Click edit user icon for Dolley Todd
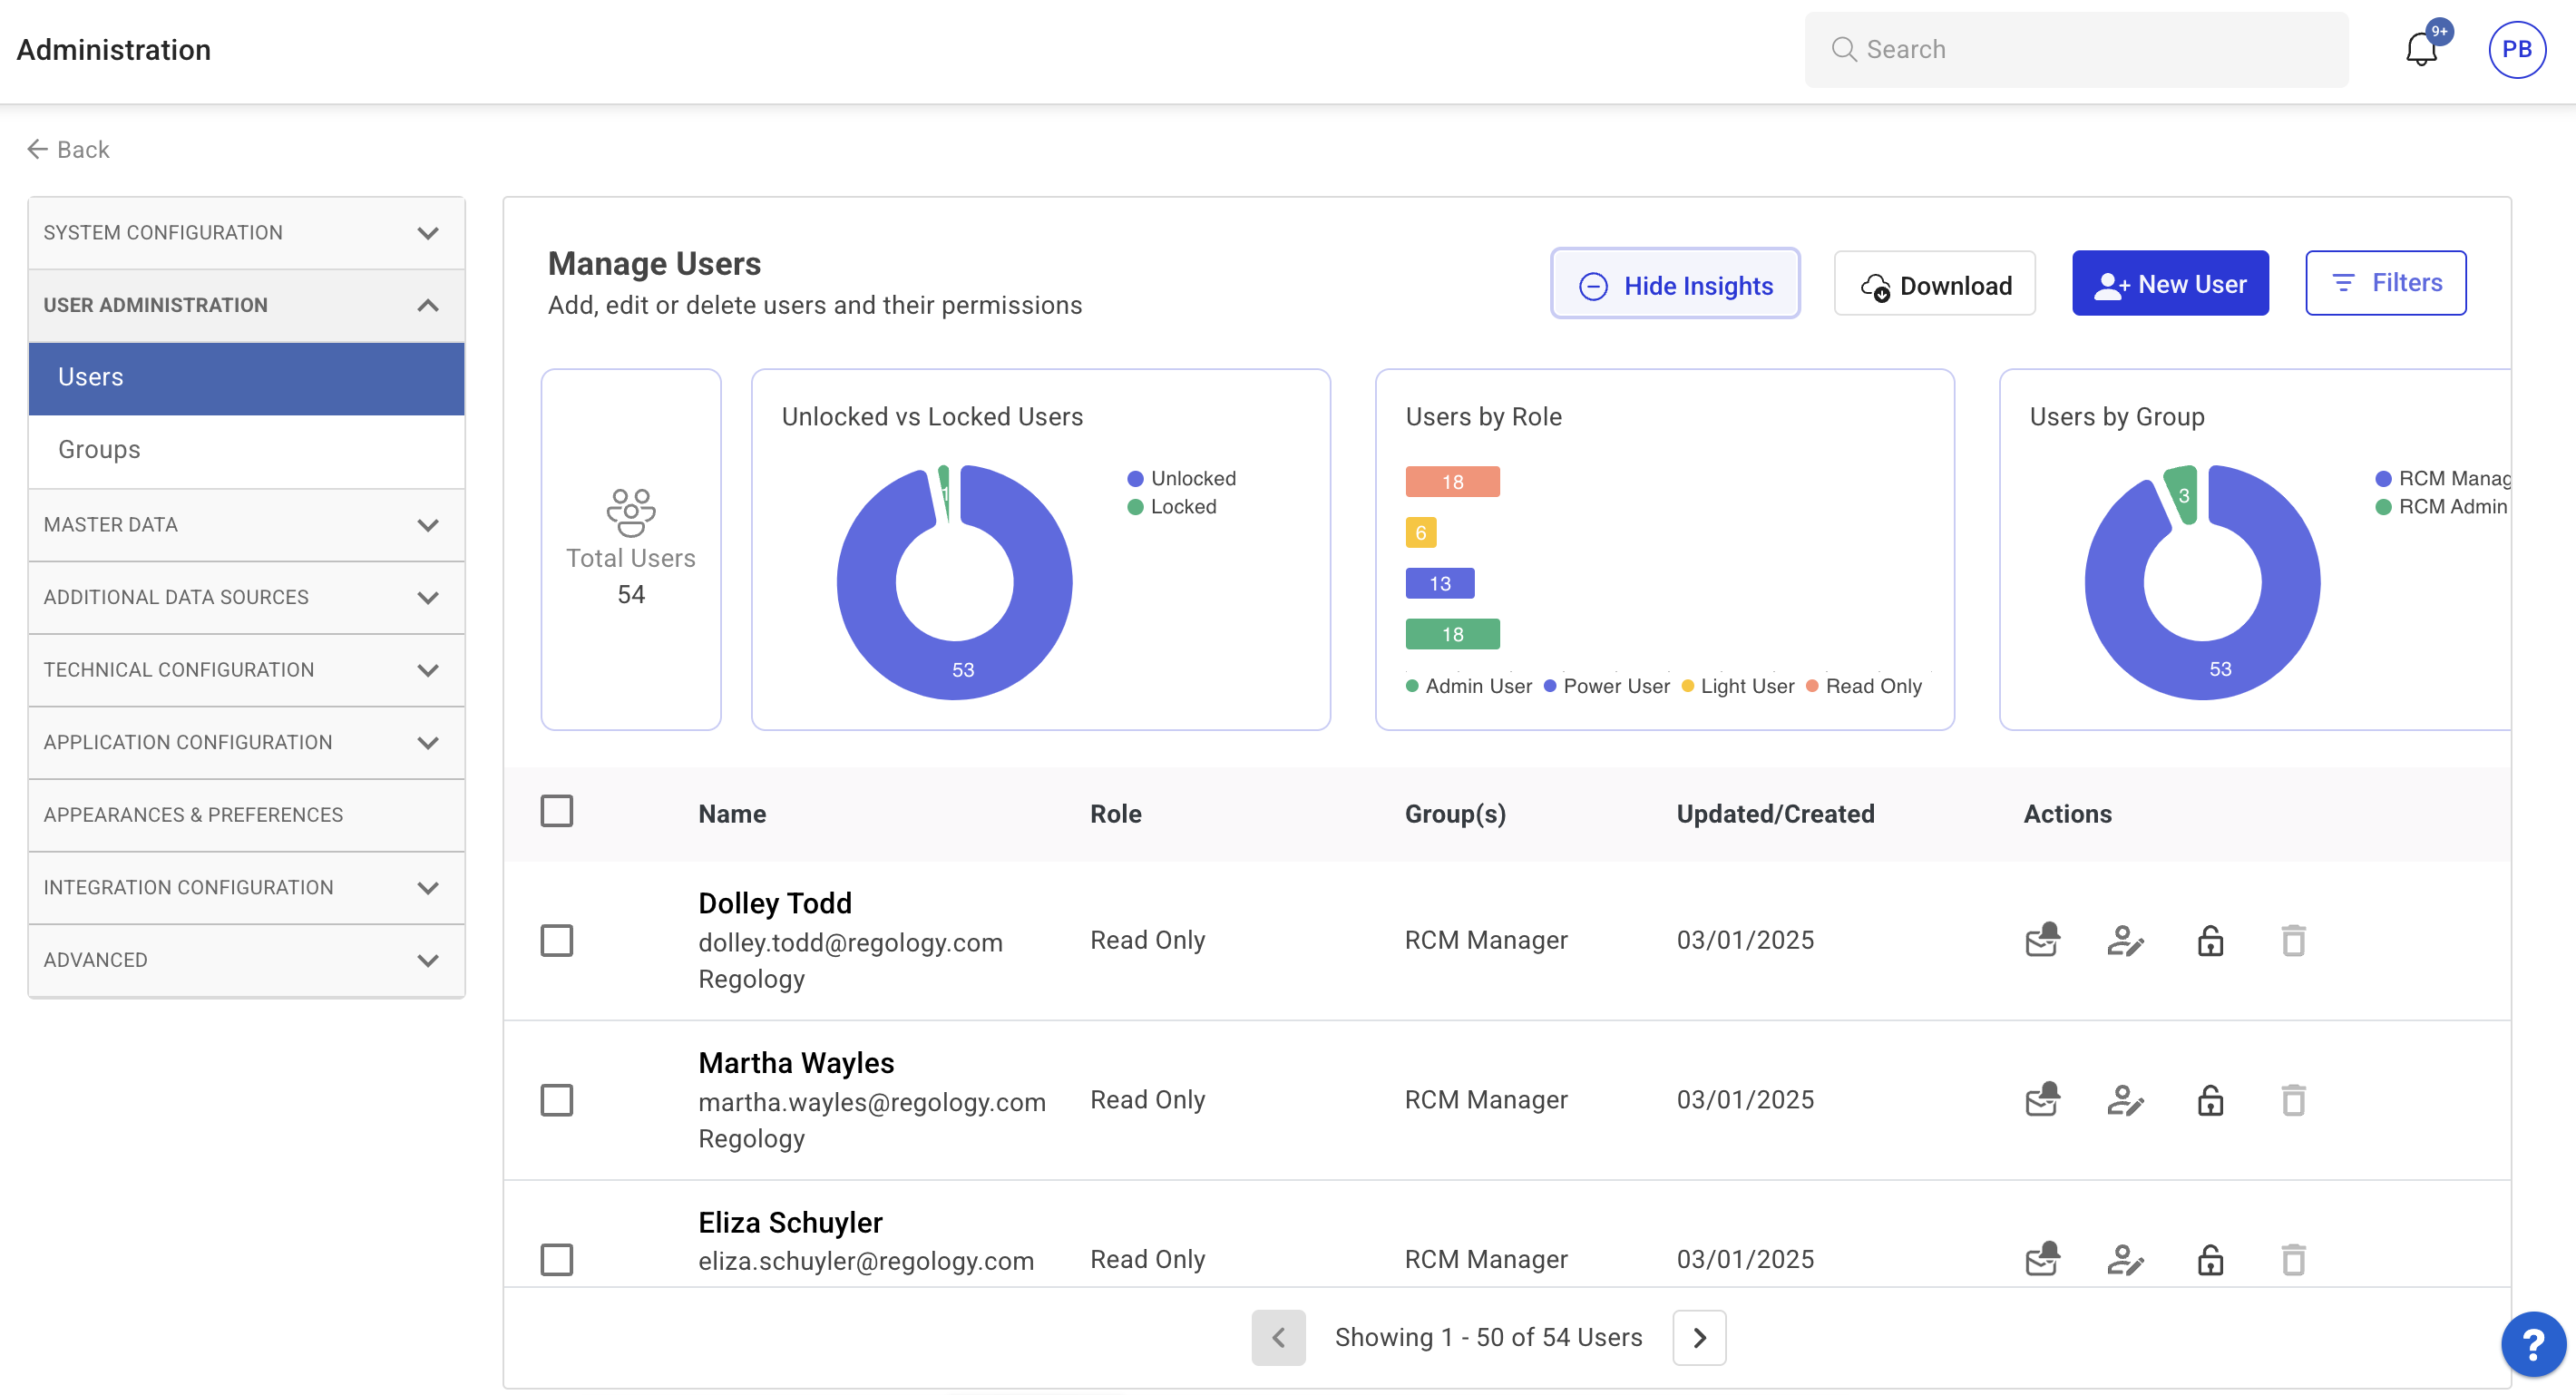Screen dimensions: 2576x1395 (2125, 940)
